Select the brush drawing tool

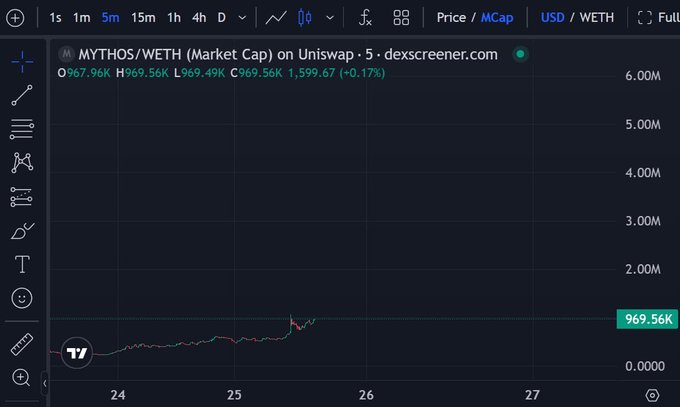click(22, 231)
